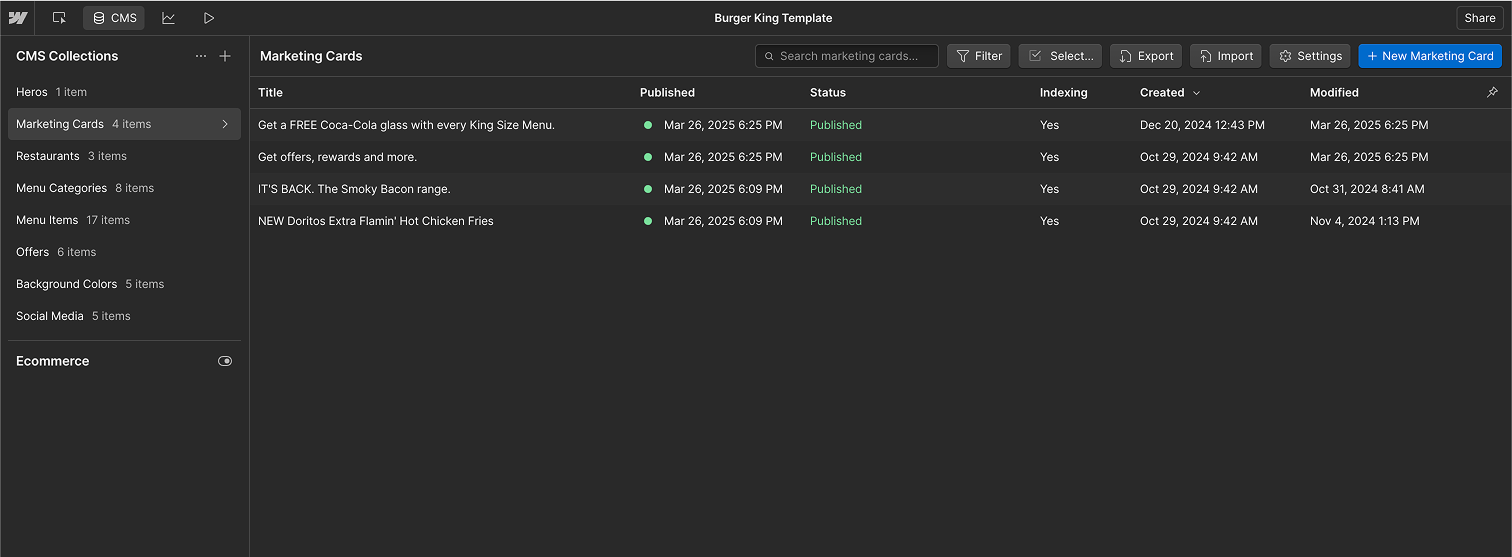The height and width of the screenshot is (557, 1512).
Task: Open the CMS Collections three-dot options menu
Action: pyautogui.click(x=201, y=56)
